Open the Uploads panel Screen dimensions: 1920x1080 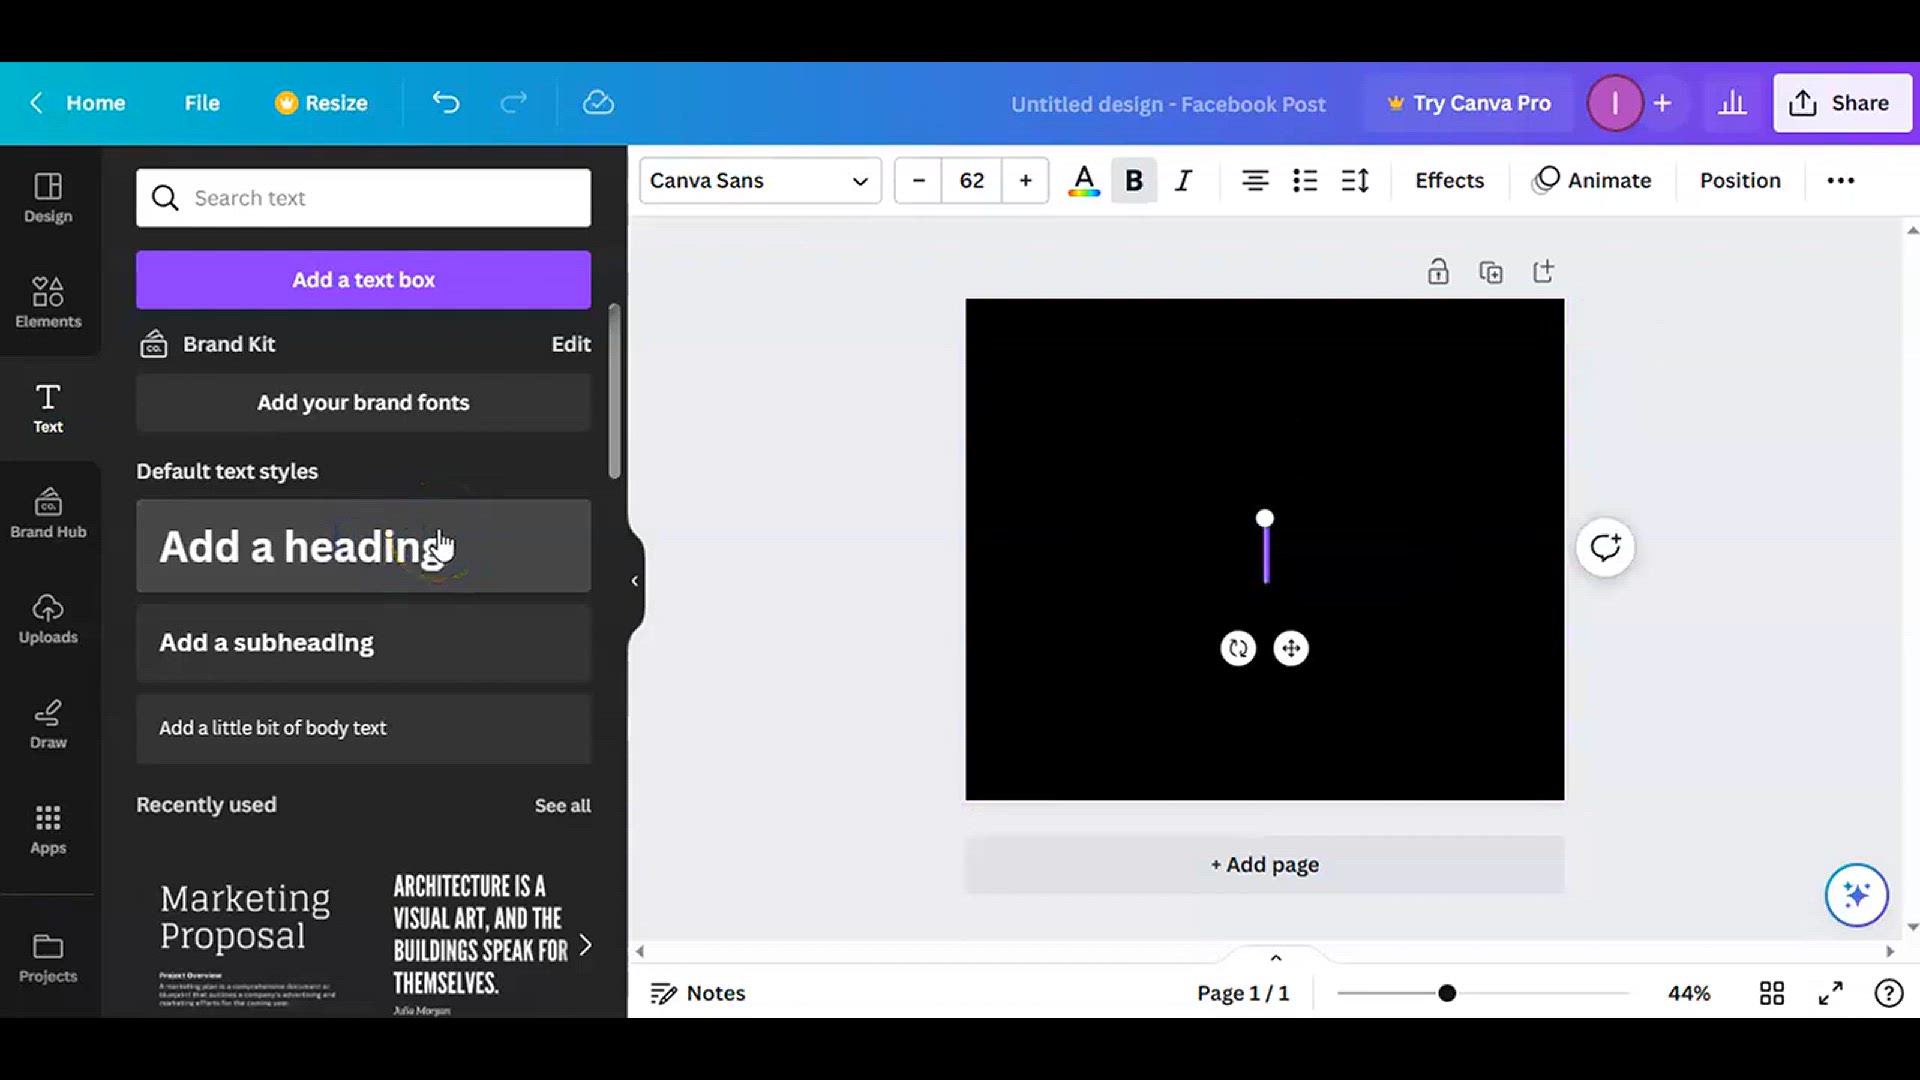click(48, 619)
